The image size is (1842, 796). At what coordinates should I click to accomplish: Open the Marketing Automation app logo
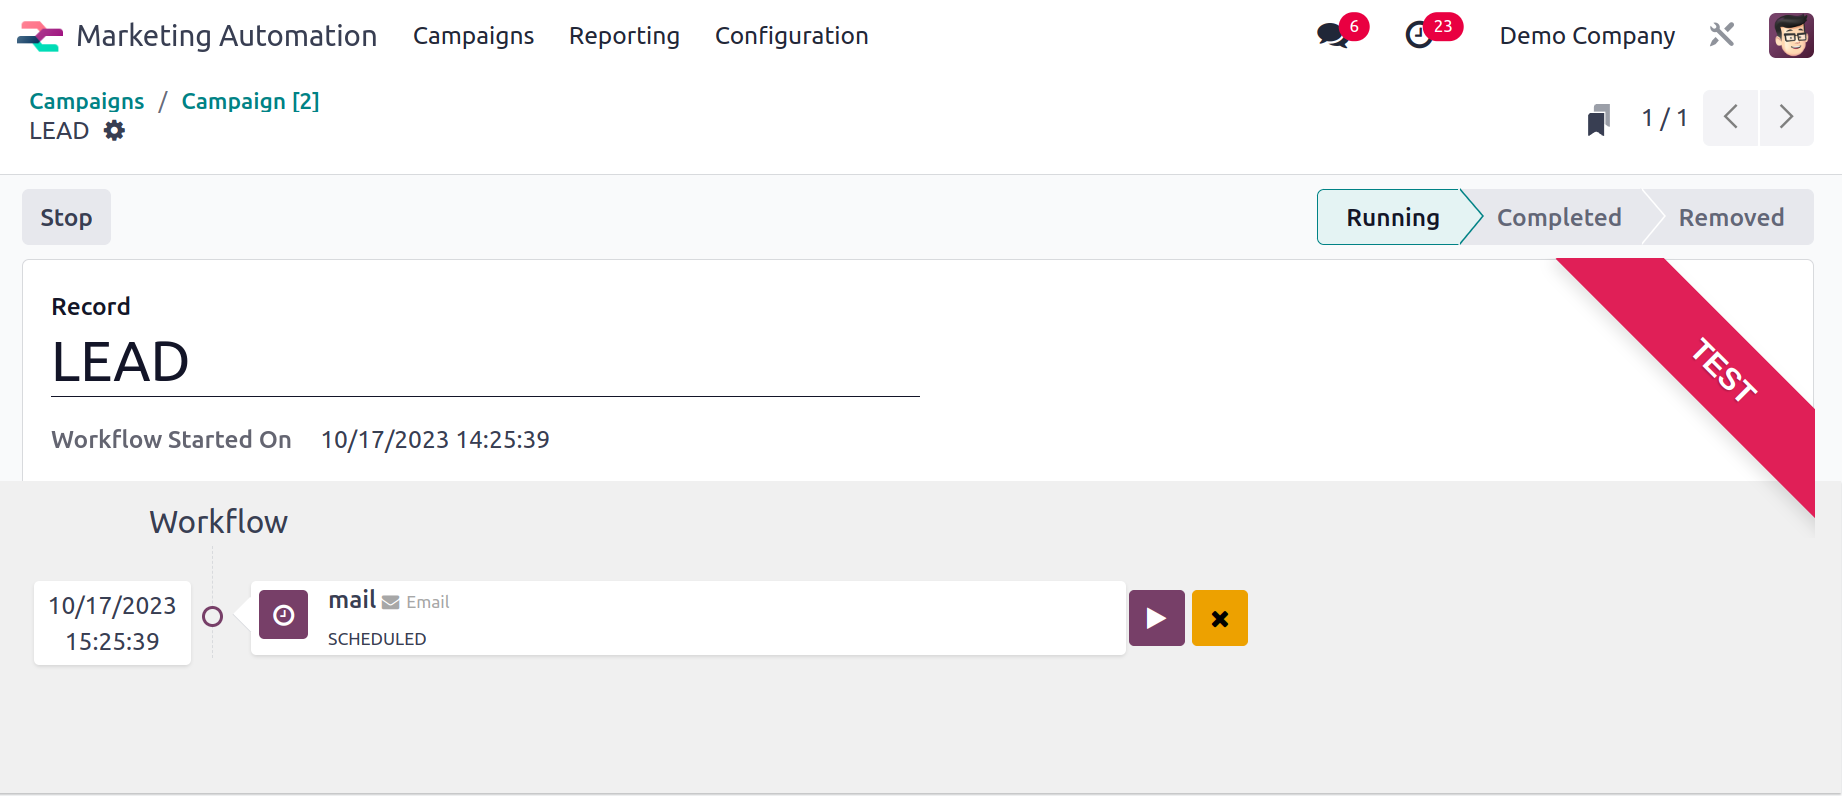click(40, 36)
